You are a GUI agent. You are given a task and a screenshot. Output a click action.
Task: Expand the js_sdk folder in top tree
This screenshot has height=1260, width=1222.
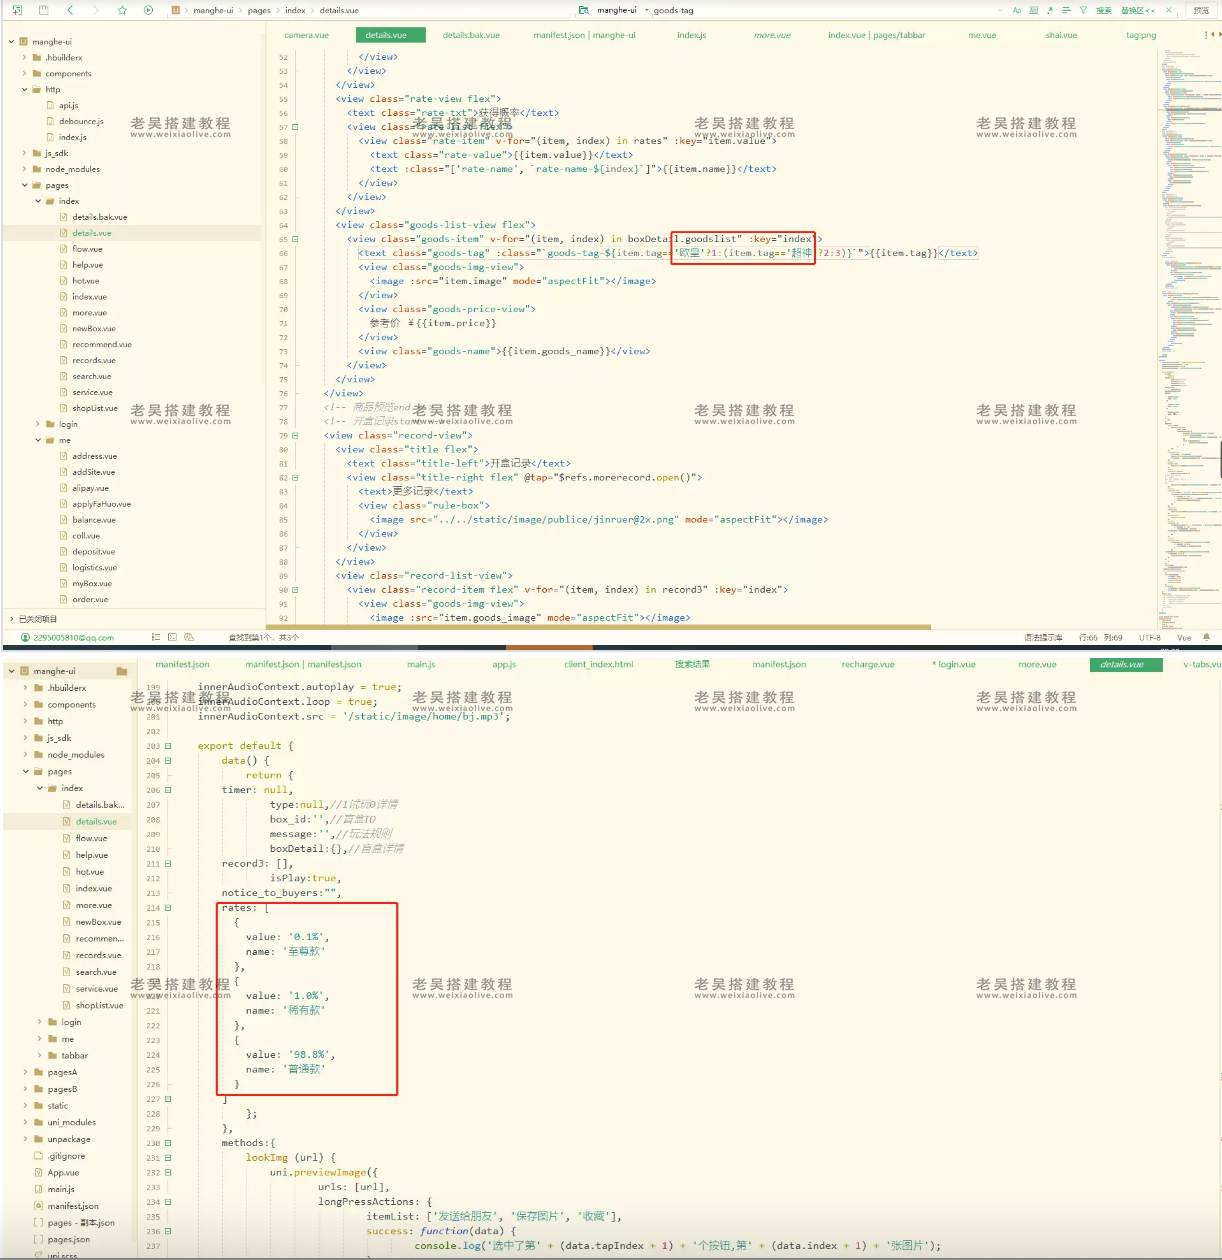(24, 153)
